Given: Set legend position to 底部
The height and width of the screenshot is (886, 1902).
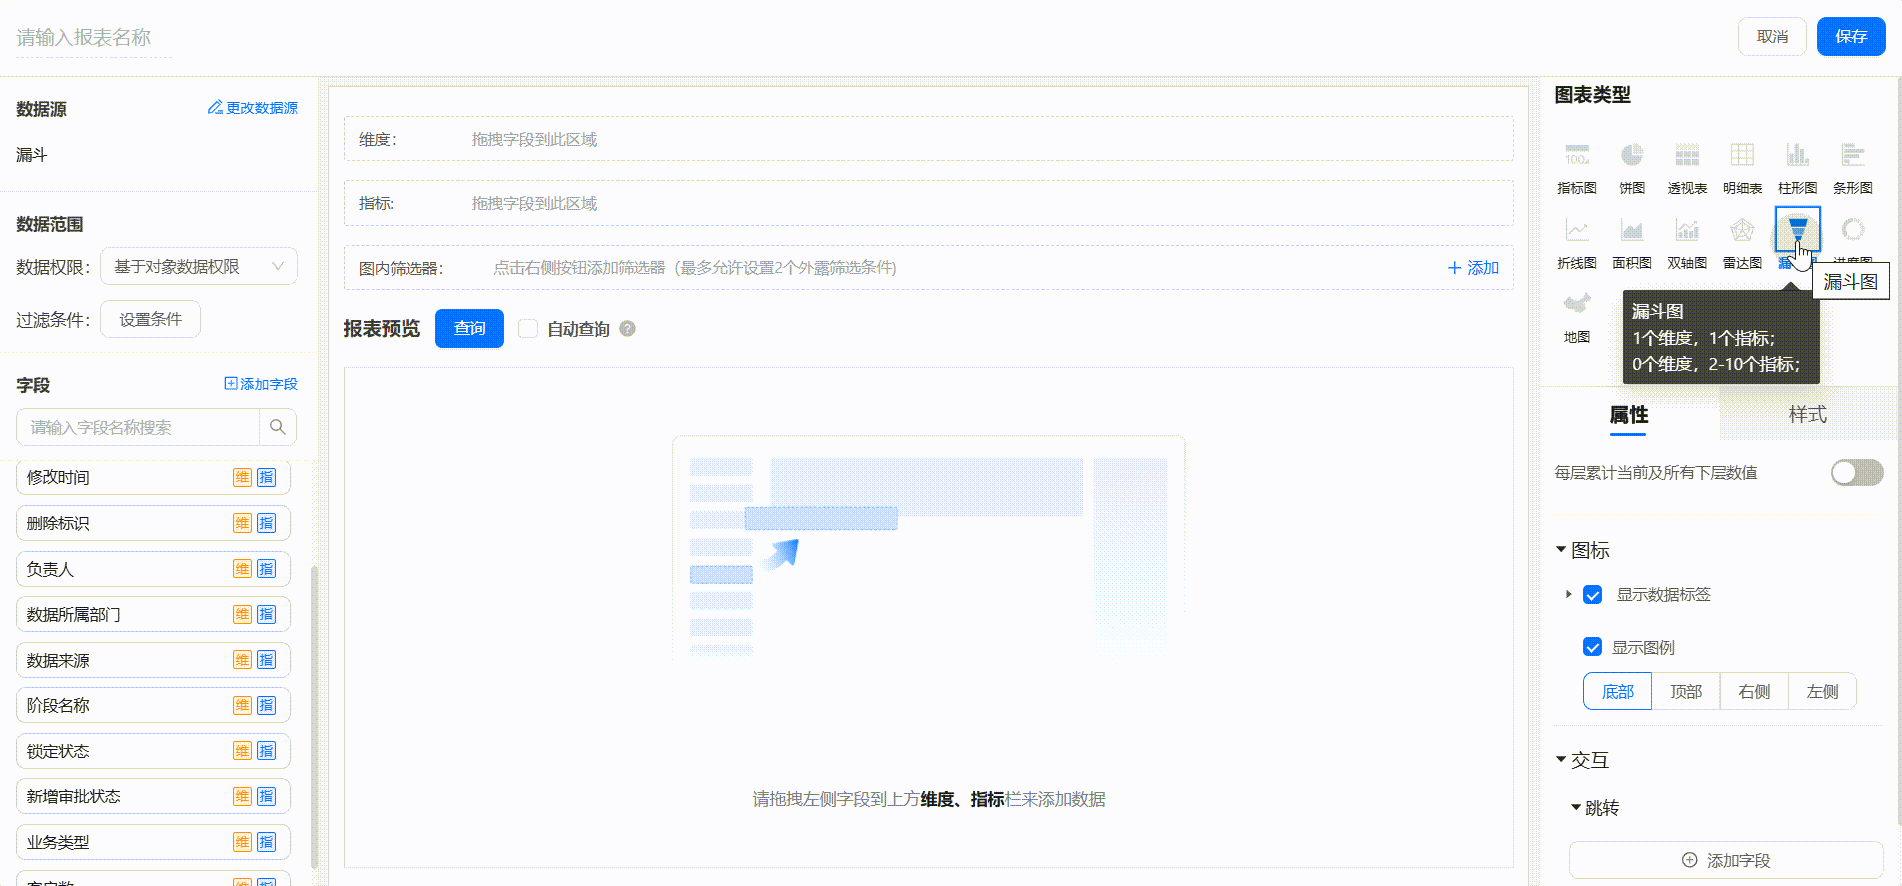Looking at the screenshot, I should [x=1617, y=691].
